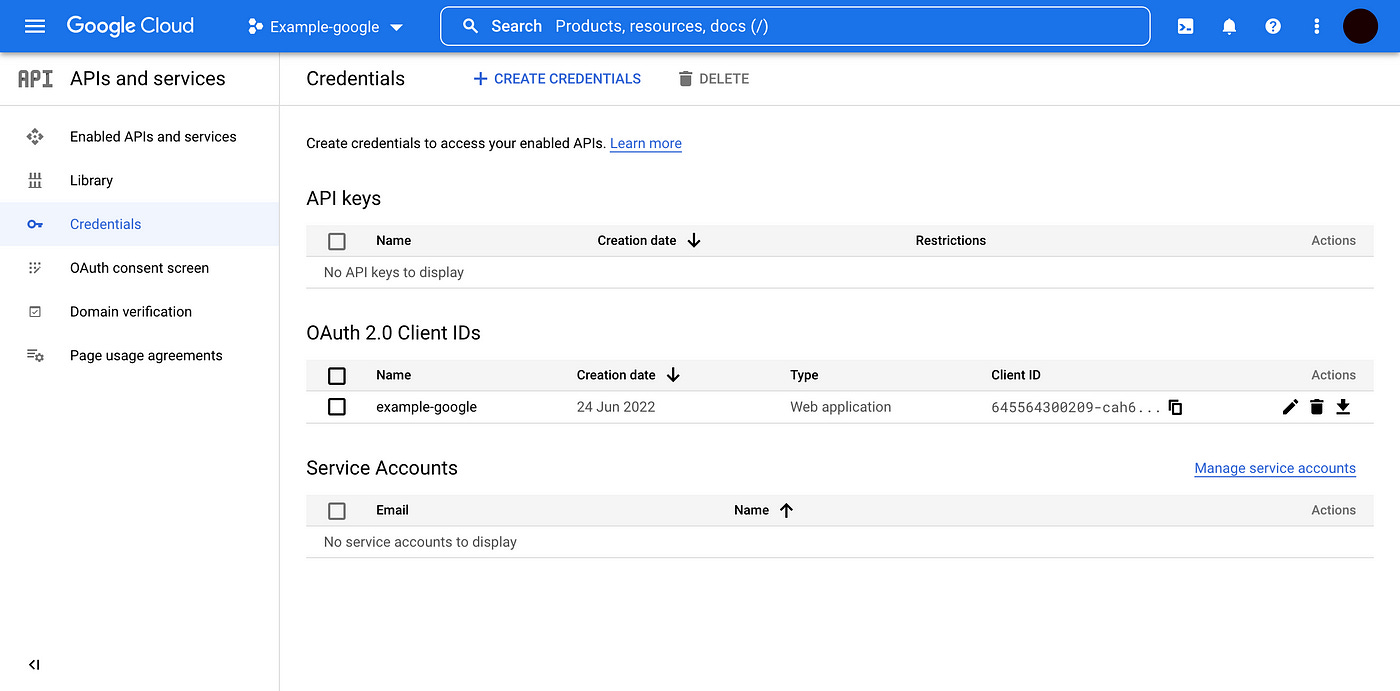1400x691 pixels.
Task: Click the 24 Jun 2022 creation date cell
Action: 616,407
